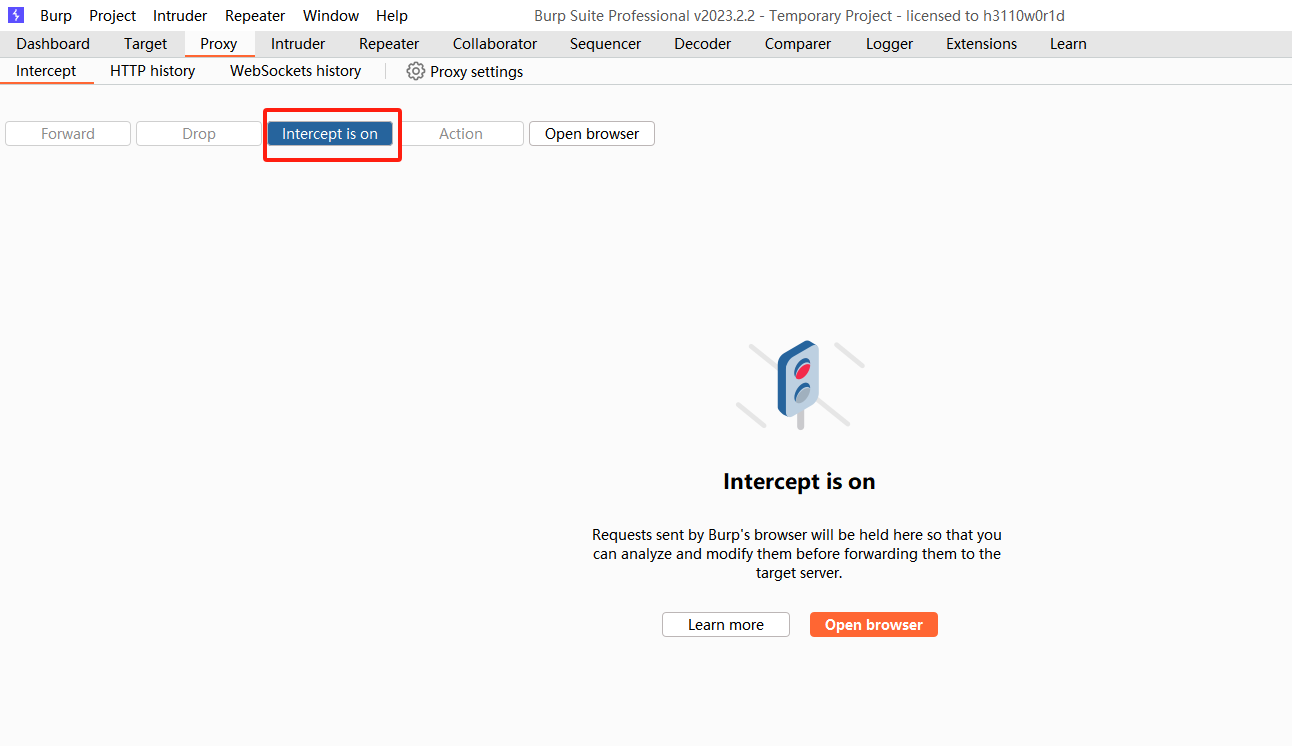
Task: Open the Help menu
Action: [392, 15]
